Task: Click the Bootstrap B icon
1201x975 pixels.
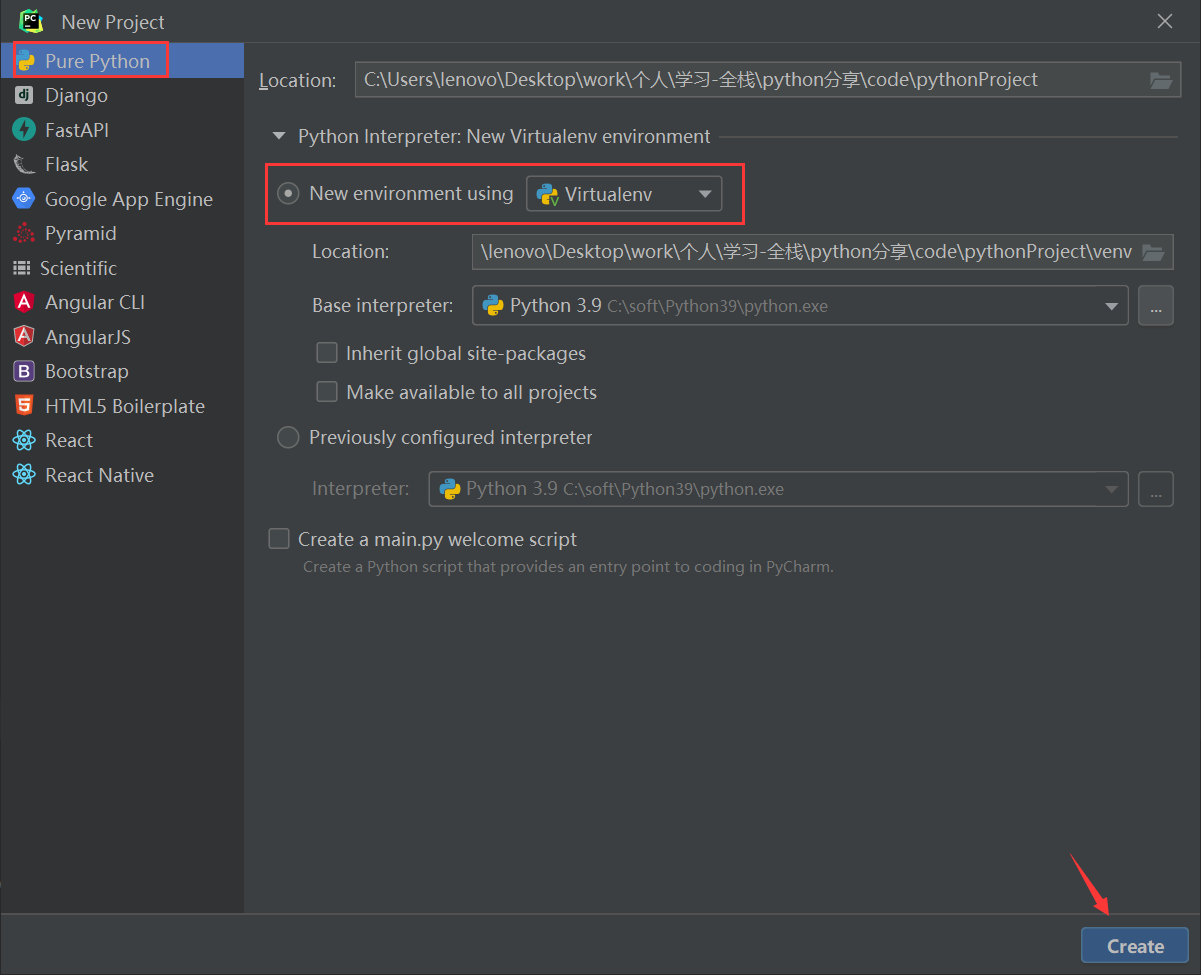Action: tap(24, 371)
